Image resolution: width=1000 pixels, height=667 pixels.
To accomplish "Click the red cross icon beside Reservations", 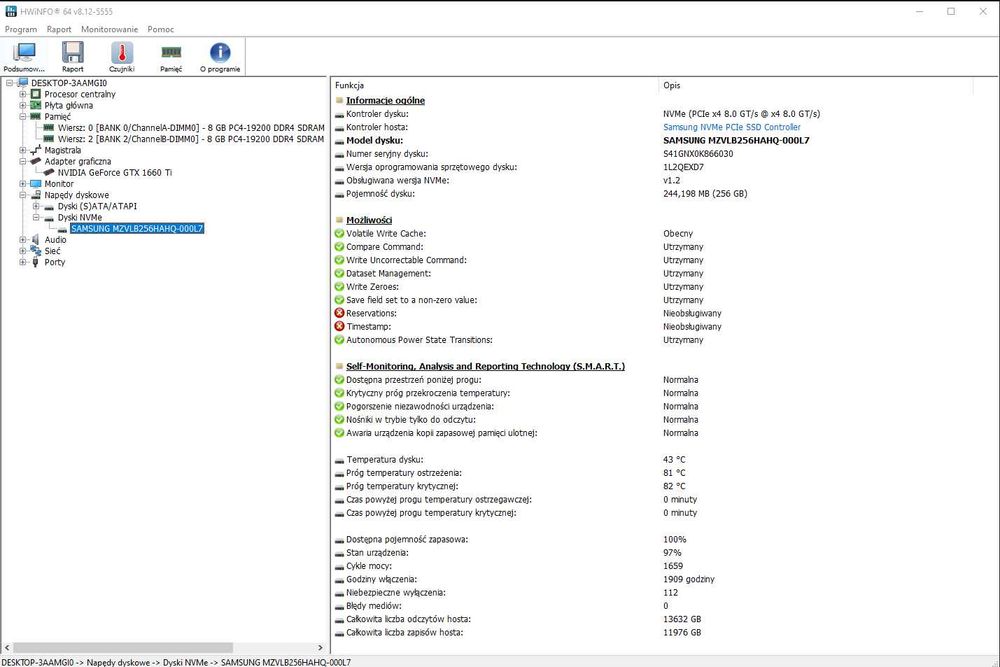I will click(339, 313).
